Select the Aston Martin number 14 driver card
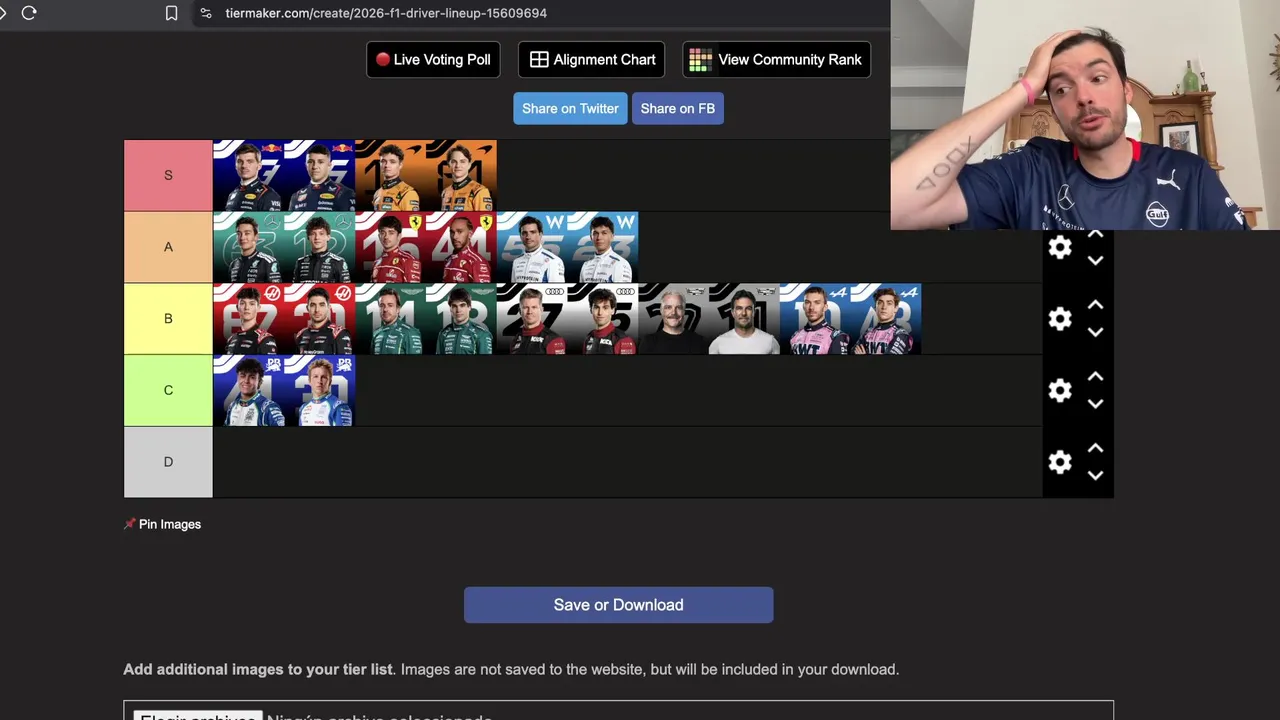This screenshot has height=720, width=1280. (x=390, y=319)
